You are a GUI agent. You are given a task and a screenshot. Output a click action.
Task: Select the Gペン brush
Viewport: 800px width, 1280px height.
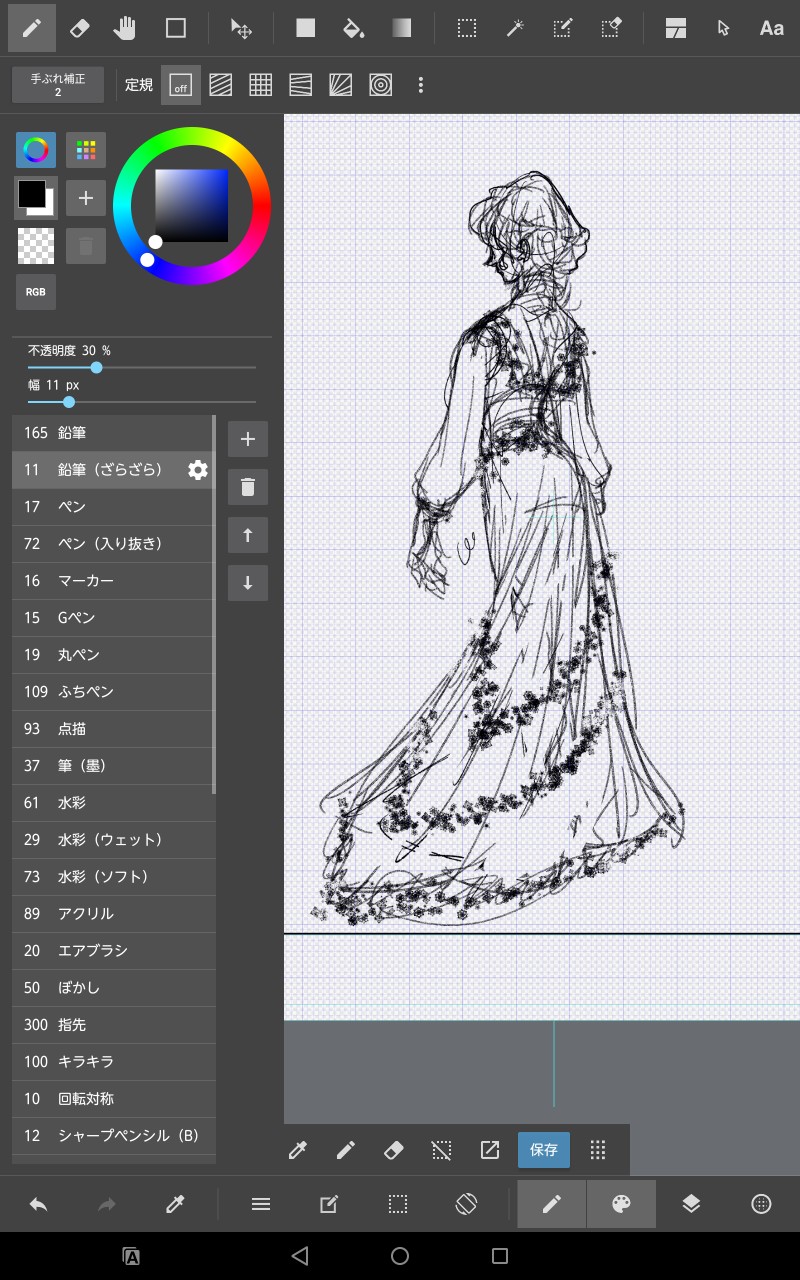tap(114, 618)
